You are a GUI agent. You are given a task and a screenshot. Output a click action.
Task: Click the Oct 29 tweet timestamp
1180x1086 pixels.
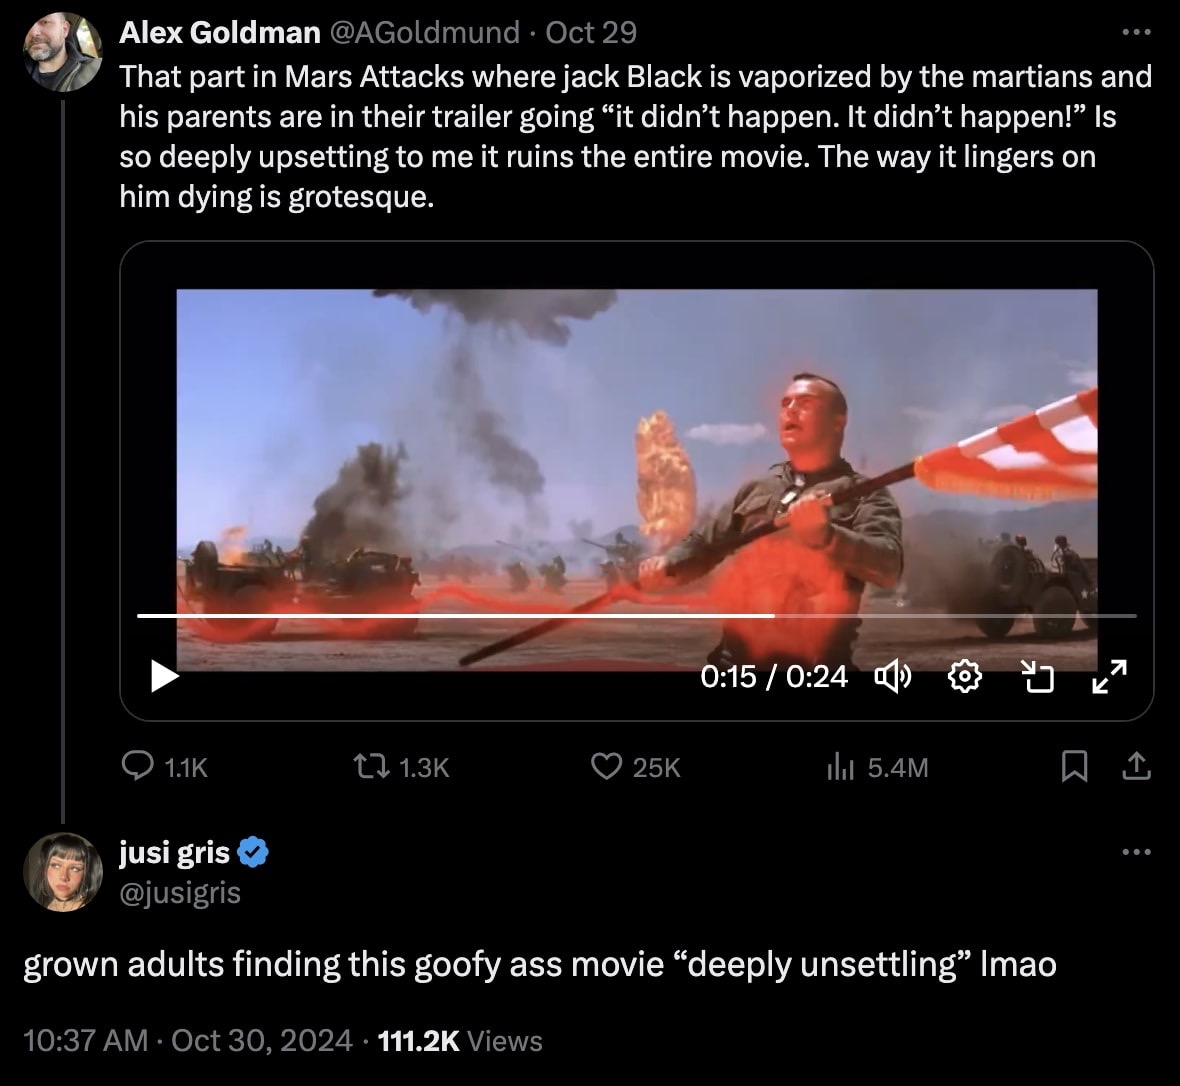(591, 33)
